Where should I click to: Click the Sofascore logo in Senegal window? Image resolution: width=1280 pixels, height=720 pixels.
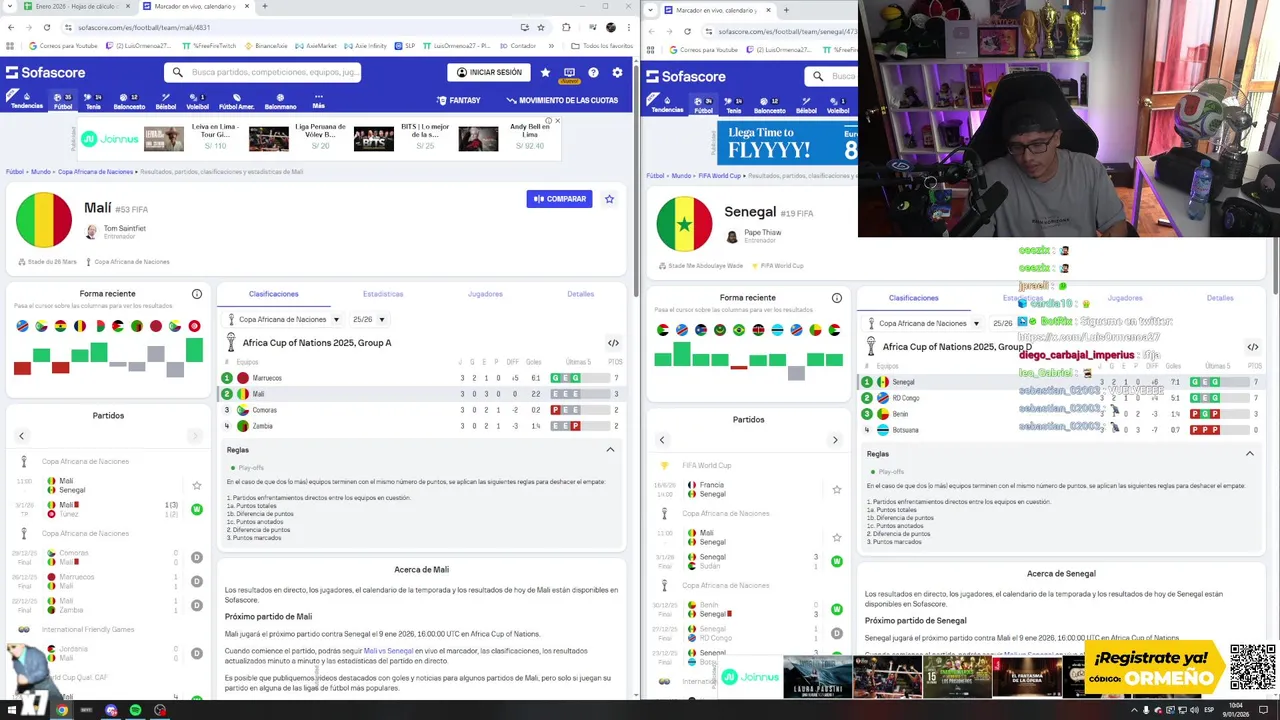tap(686, 76)
